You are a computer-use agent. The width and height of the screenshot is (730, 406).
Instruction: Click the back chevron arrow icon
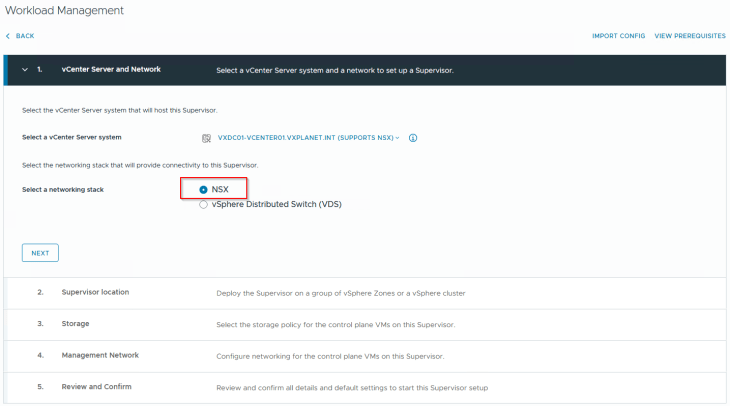tap(8, 36)
